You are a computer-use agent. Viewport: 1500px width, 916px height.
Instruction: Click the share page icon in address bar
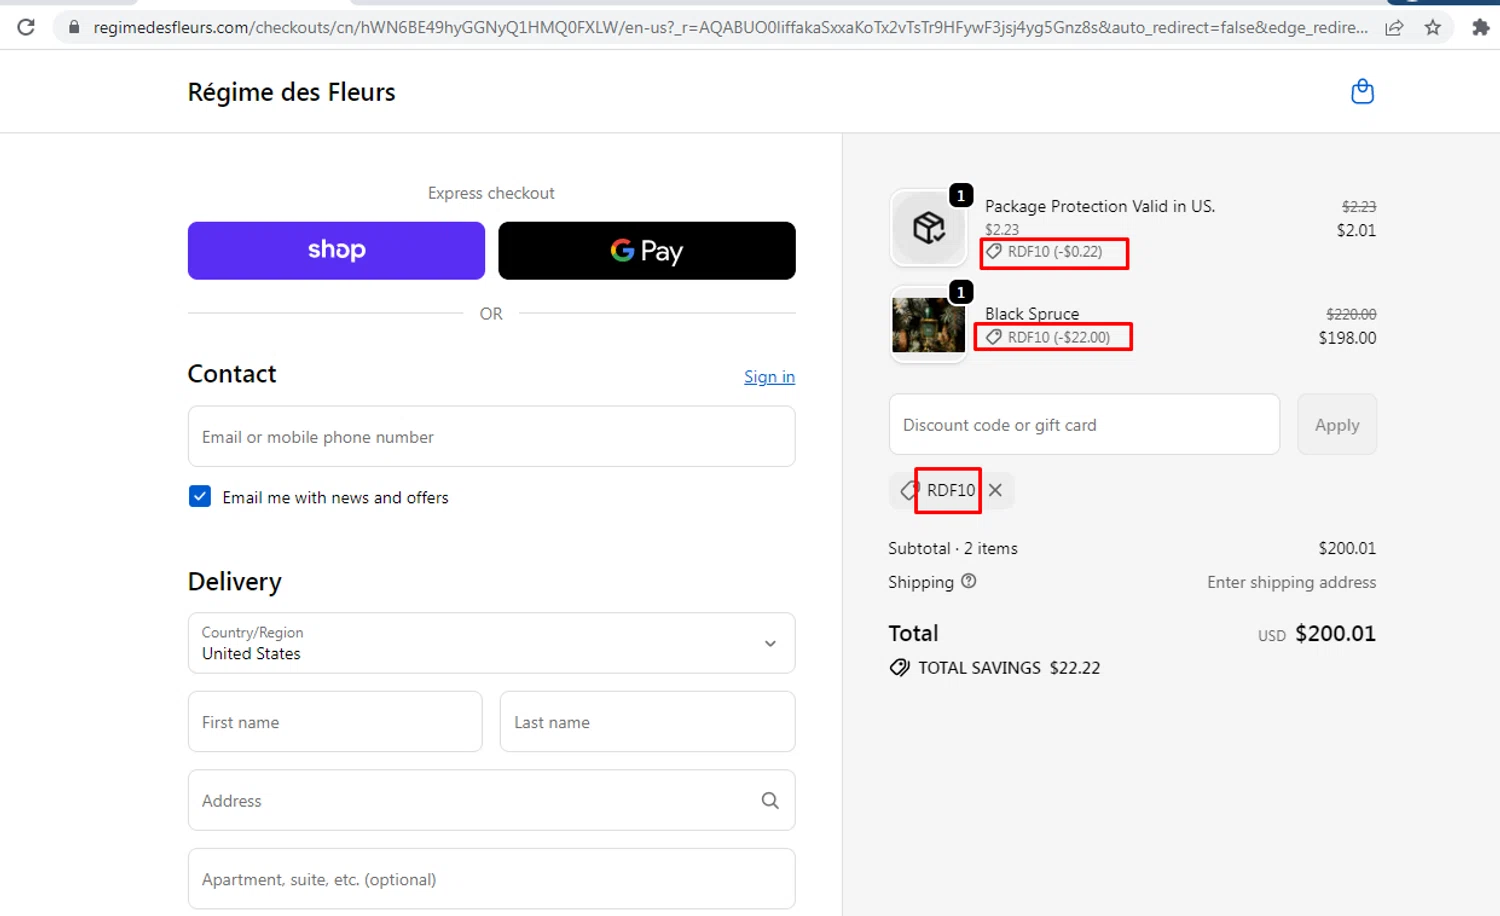(x=1394, y=28)
